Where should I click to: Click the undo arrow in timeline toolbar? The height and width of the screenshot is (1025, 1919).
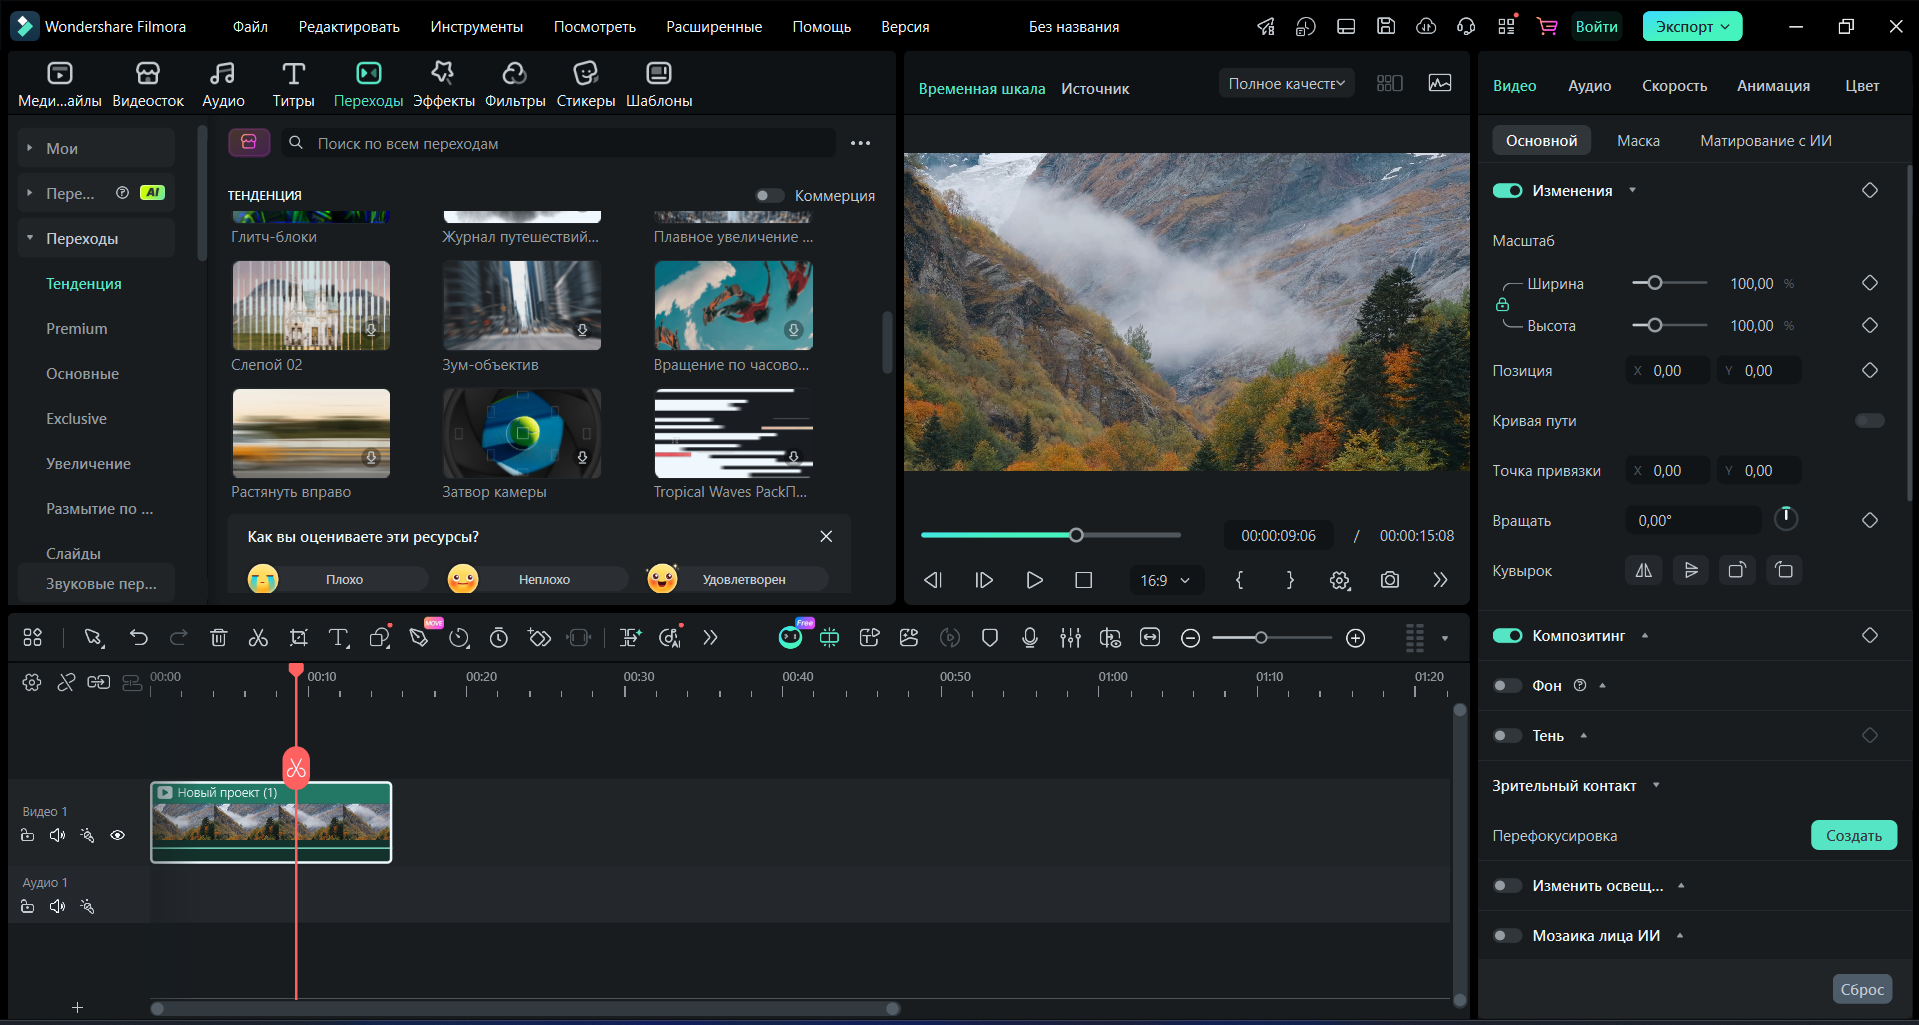pos(139,638)
